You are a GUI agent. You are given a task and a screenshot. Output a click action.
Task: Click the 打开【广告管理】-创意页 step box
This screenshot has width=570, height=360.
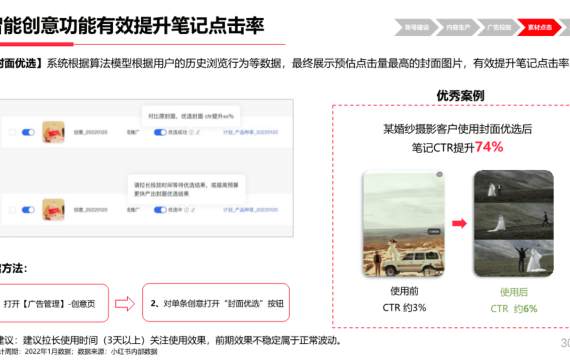point(54,303)
